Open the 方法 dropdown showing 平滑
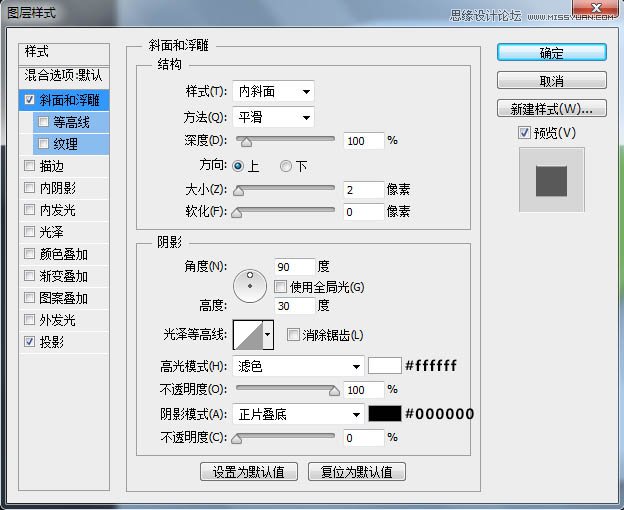The width and height of the screenshot is (624, 510). point(273,117)
